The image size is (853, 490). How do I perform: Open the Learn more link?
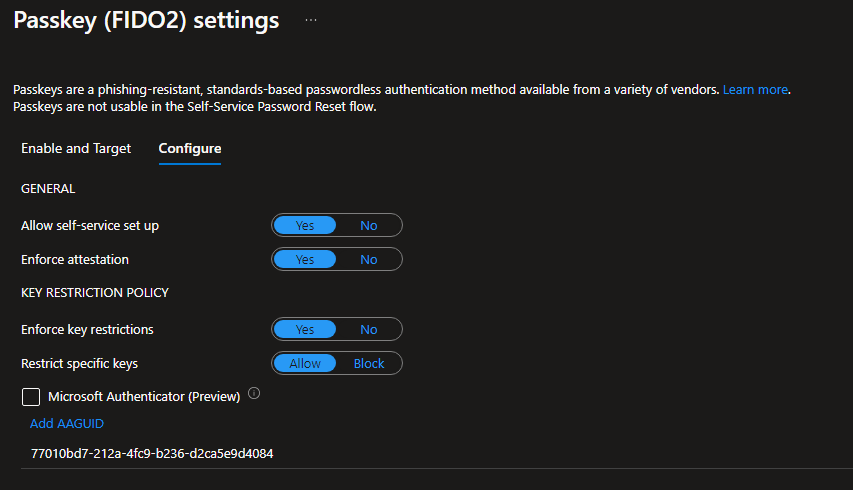click(x=755, y=90)
